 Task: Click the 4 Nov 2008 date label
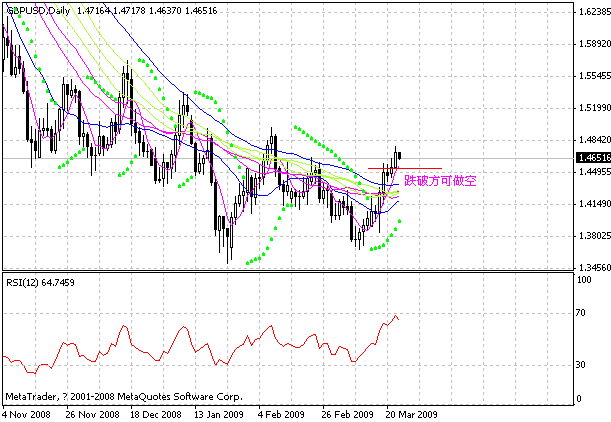pyautogui.click(x=26, y=415)
